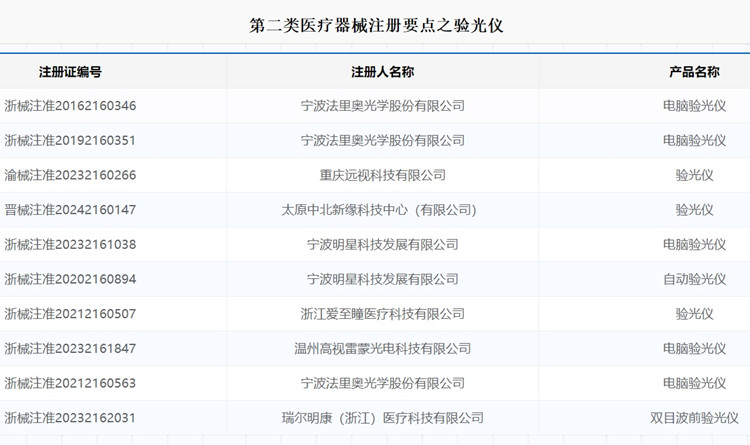Click 电脑验光仪 in row 浙械注准20192160351
This screenshot has width=750, height=445.
point(695,140)
